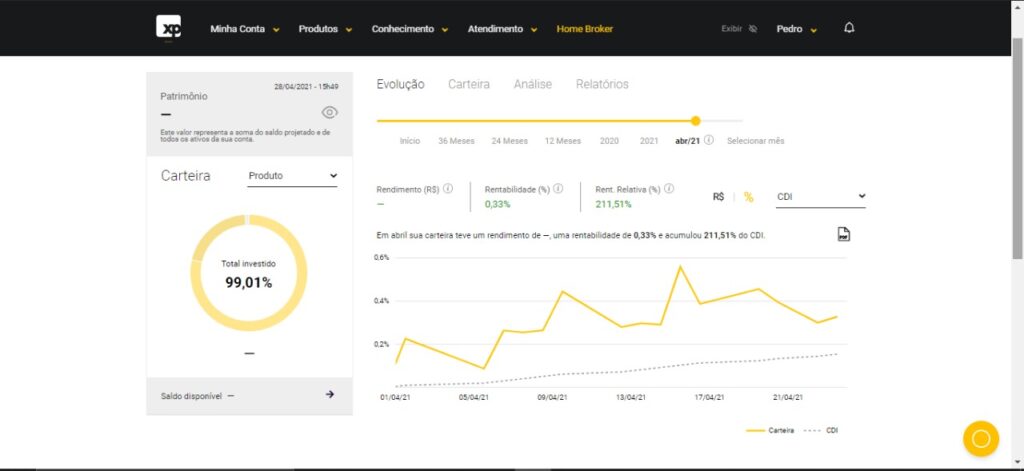This screenshot has width=1024, height=471.
Task: Open the Home Broker link
Action: click(x=584, y=29)
